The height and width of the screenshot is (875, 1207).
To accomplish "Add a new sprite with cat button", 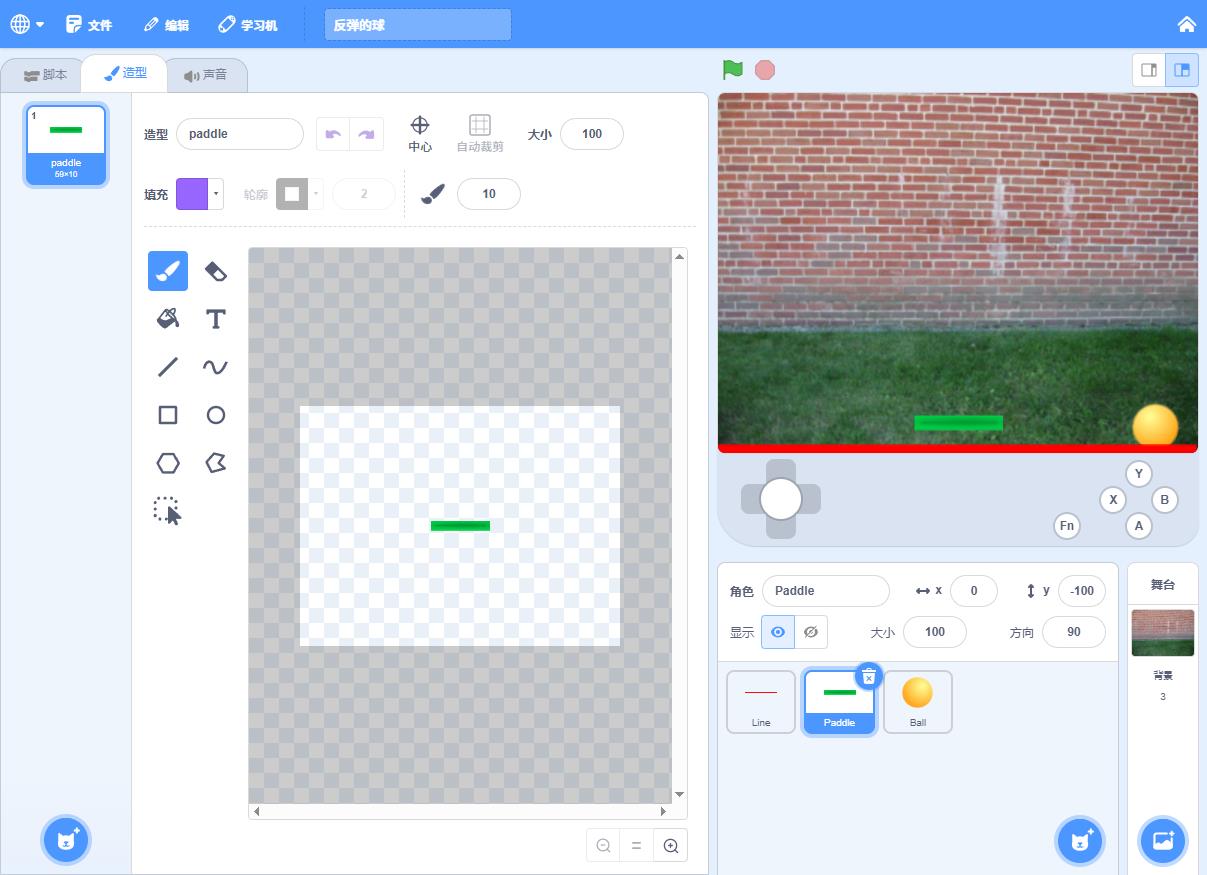I will 1081,841.
